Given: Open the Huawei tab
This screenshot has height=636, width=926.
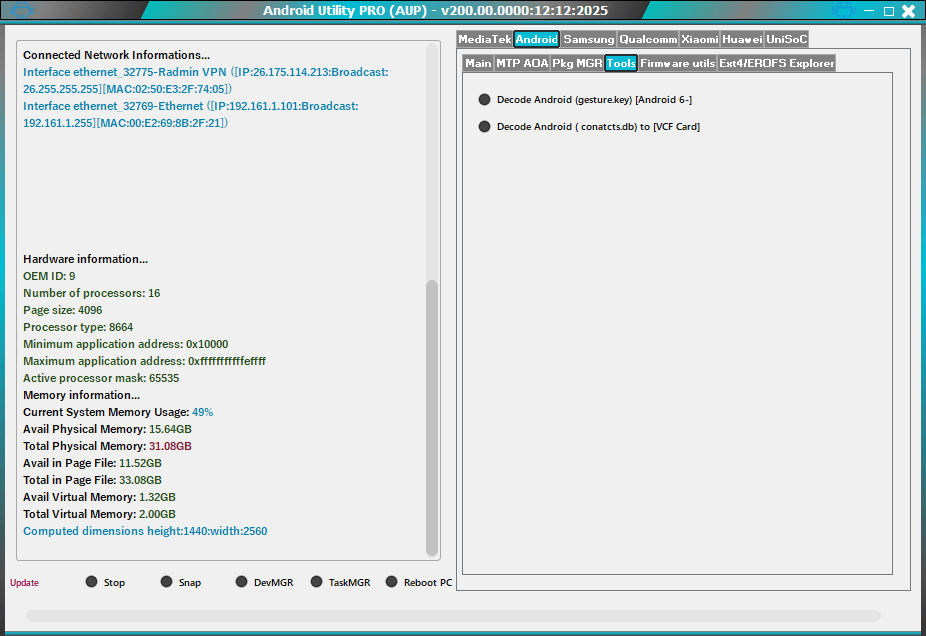Looking at the screenshot, I should 742,39.
